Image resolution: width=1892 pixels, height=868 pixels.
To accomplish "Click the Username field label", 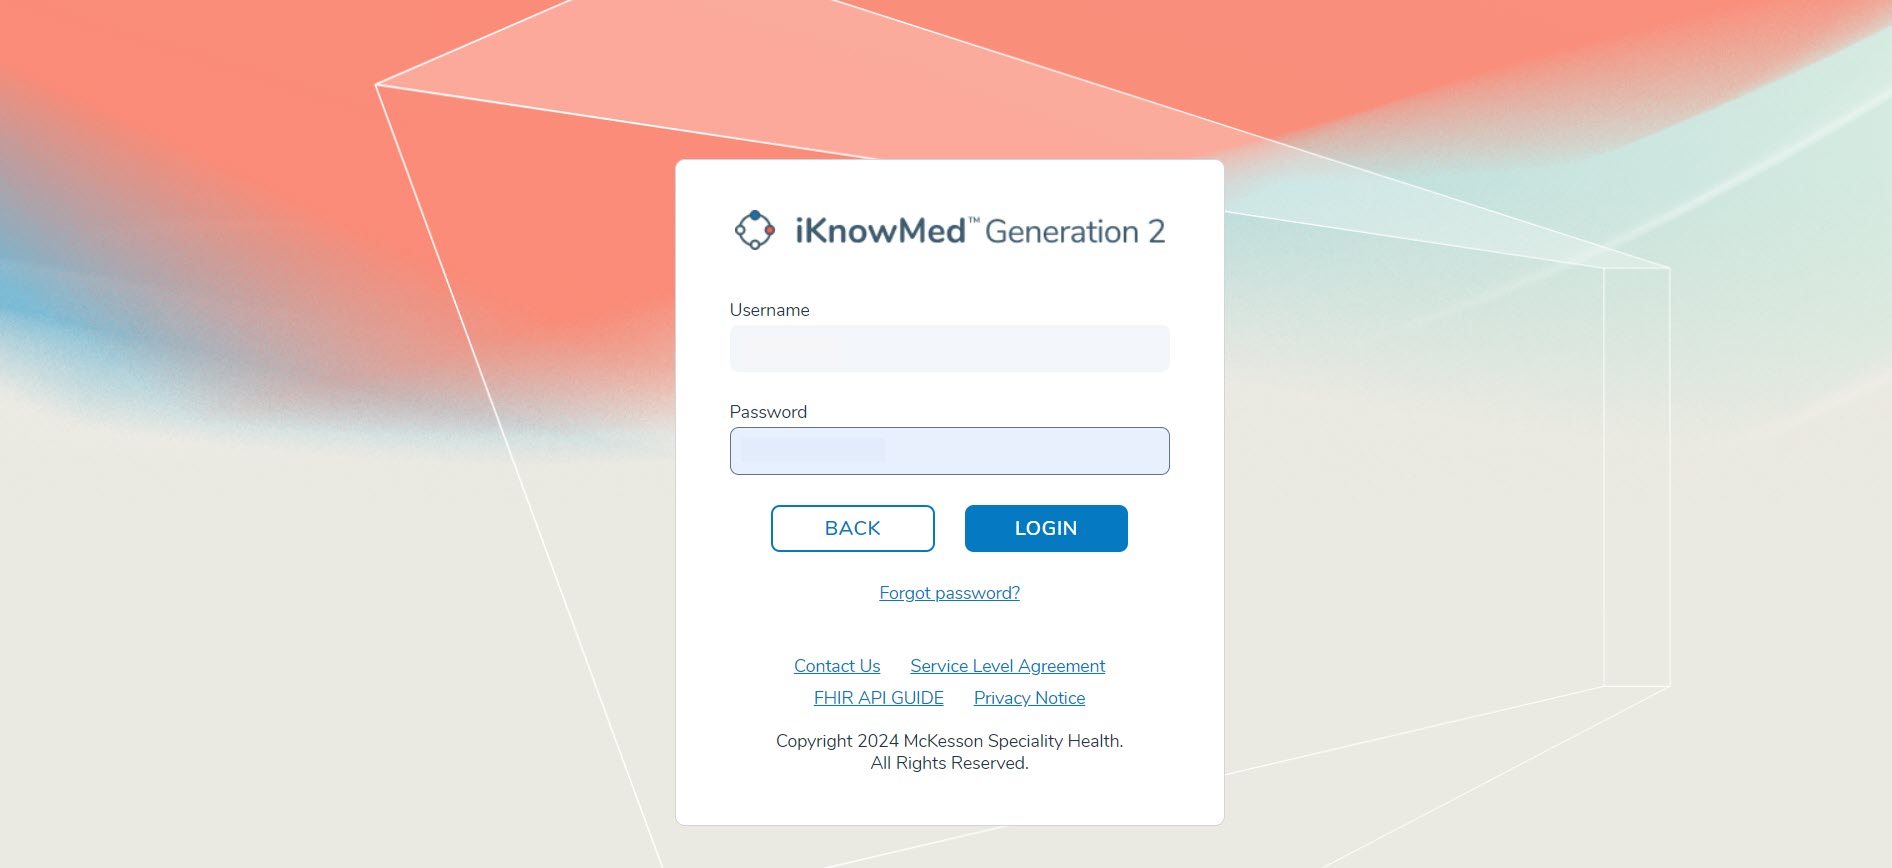I will [769, 310].
